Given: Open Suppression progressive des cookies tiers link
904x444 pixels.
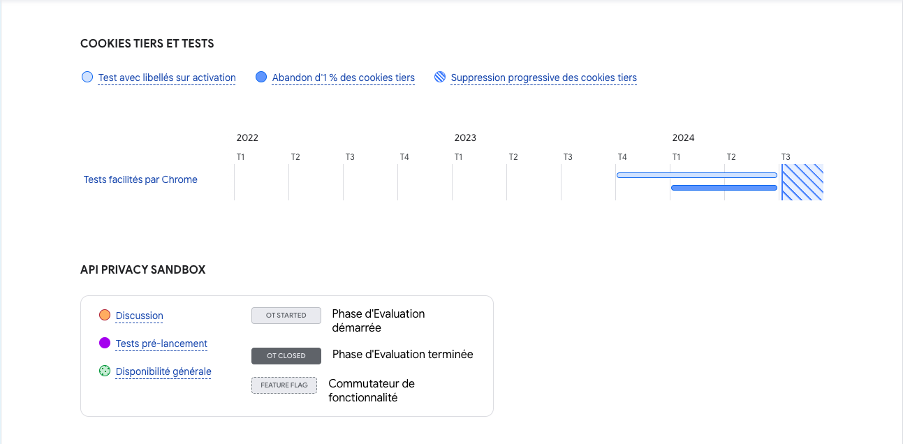Looking at the screenshot, I should pos(543,78).
